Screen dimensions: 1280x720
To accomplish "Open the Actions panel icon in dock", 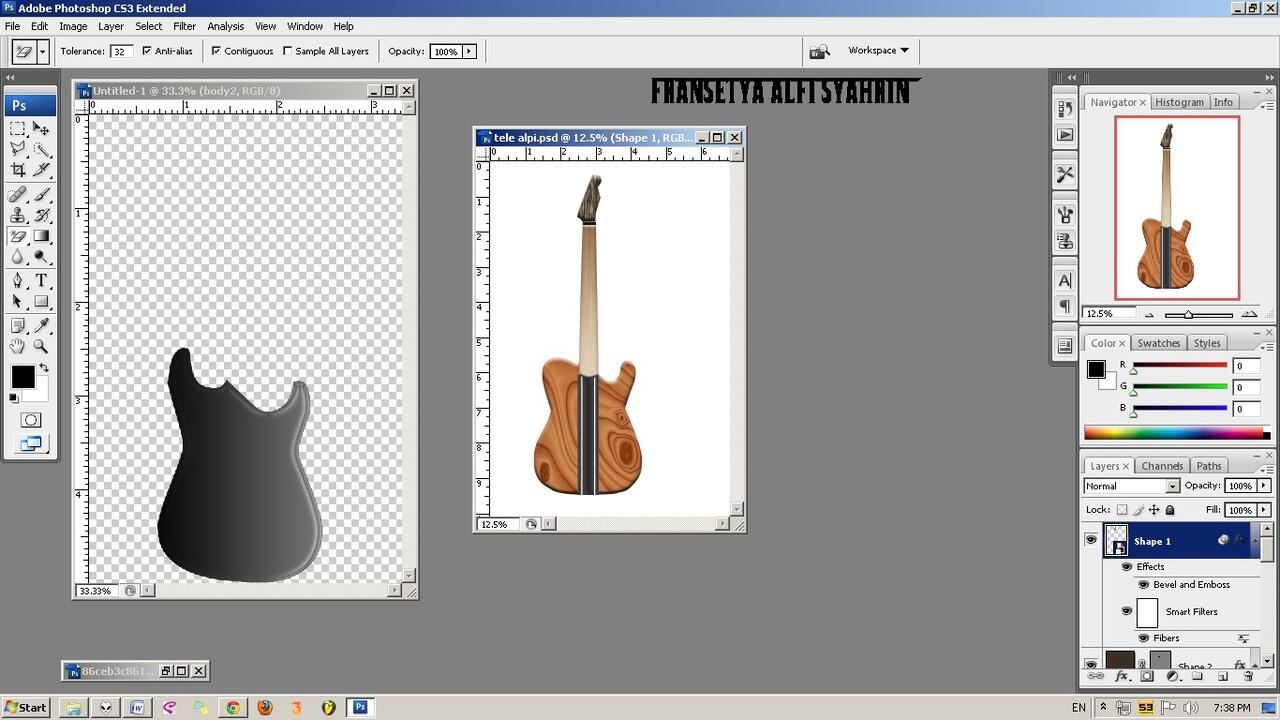I will pos(1065,135).
